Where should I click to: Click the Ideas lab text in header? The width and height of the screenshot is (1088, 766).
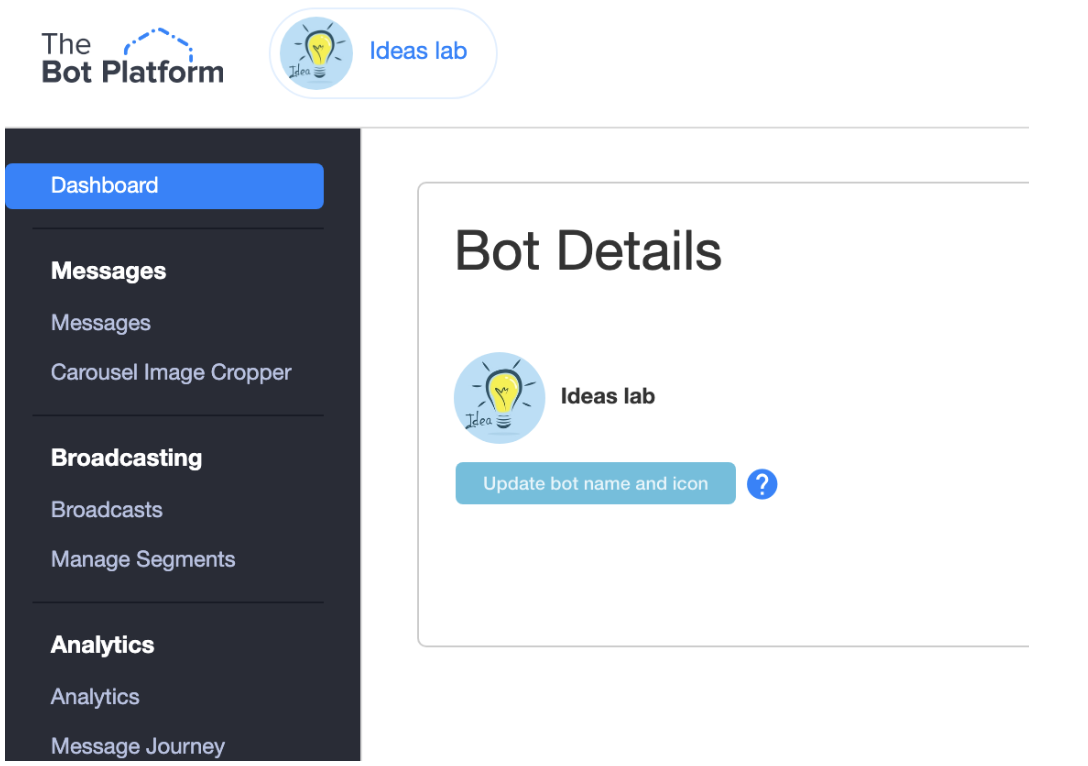(418, 51)
